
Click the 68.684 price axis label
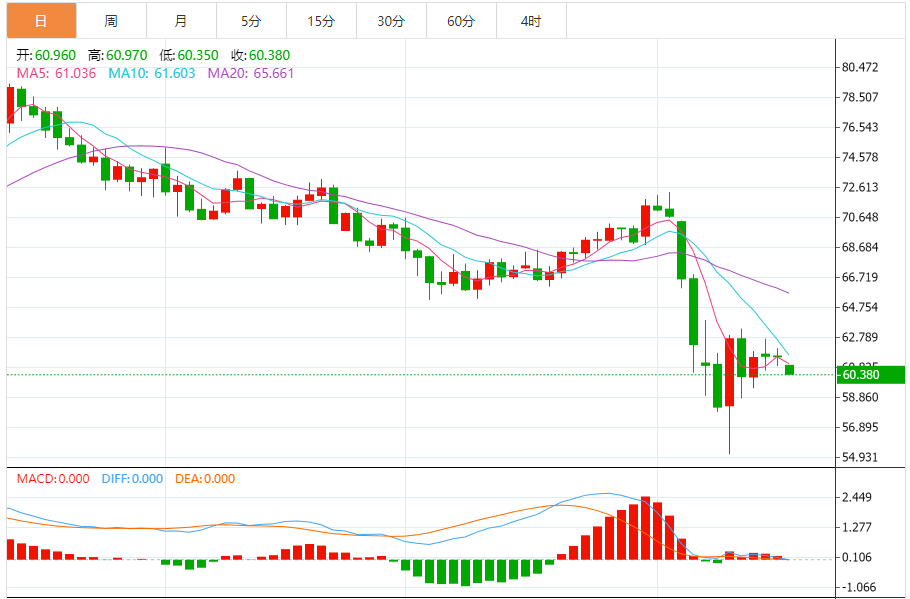[860, 247]
